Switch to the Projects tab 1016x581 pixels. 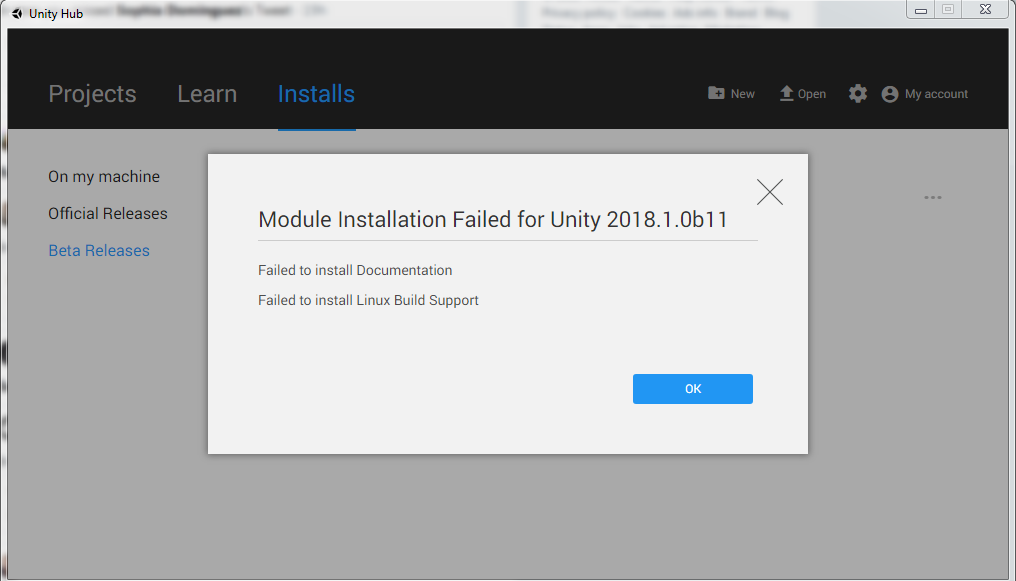pos(92,94)
